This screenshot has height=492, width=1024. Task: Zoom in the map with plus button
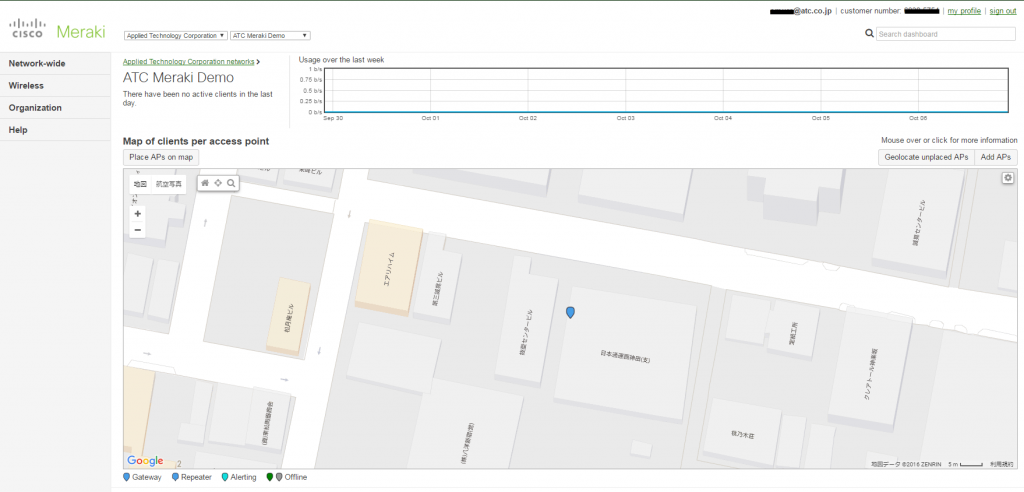click(138, 214)
